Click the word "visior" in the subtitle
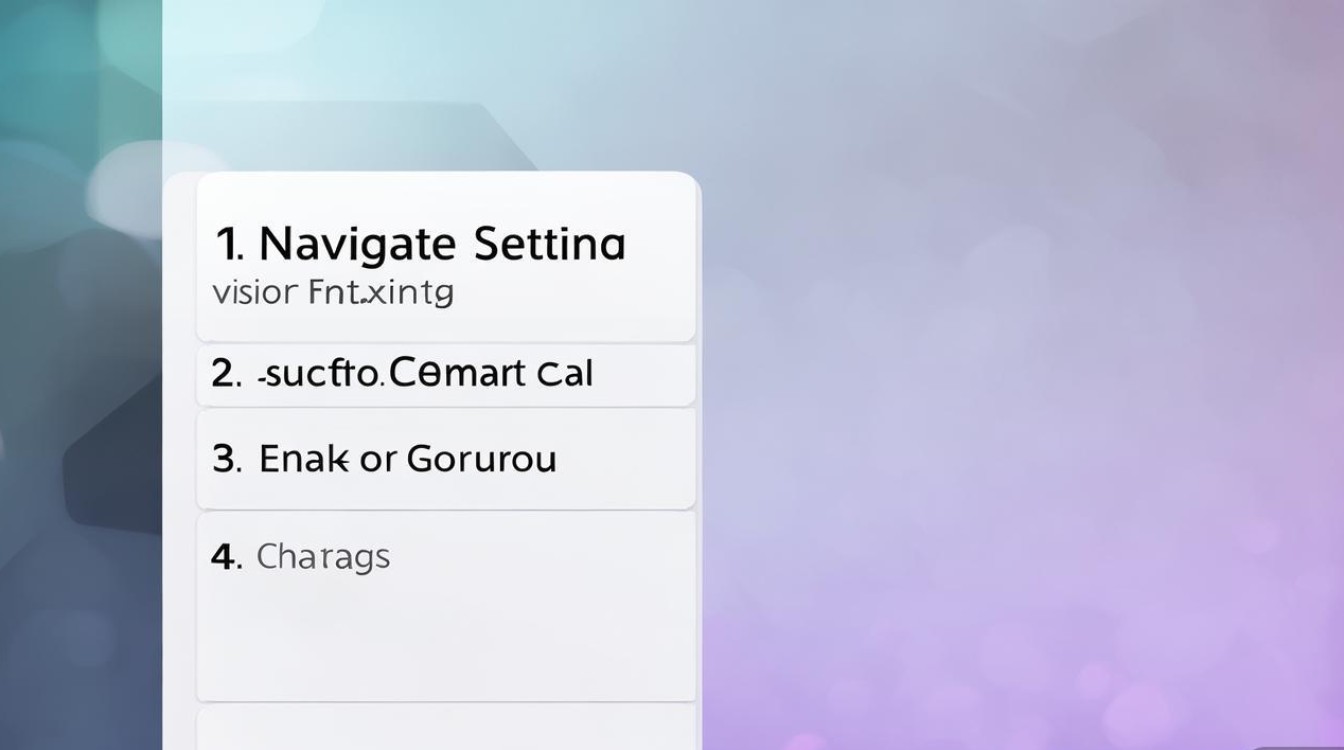1344x750 pixels. pos(254,293)
